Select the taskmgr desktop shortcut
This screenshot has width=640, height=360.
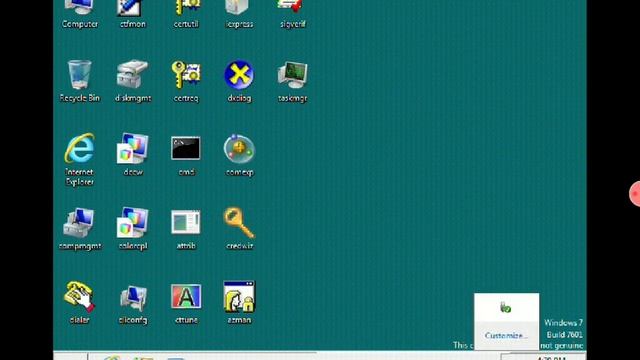[x=293, y=81]
